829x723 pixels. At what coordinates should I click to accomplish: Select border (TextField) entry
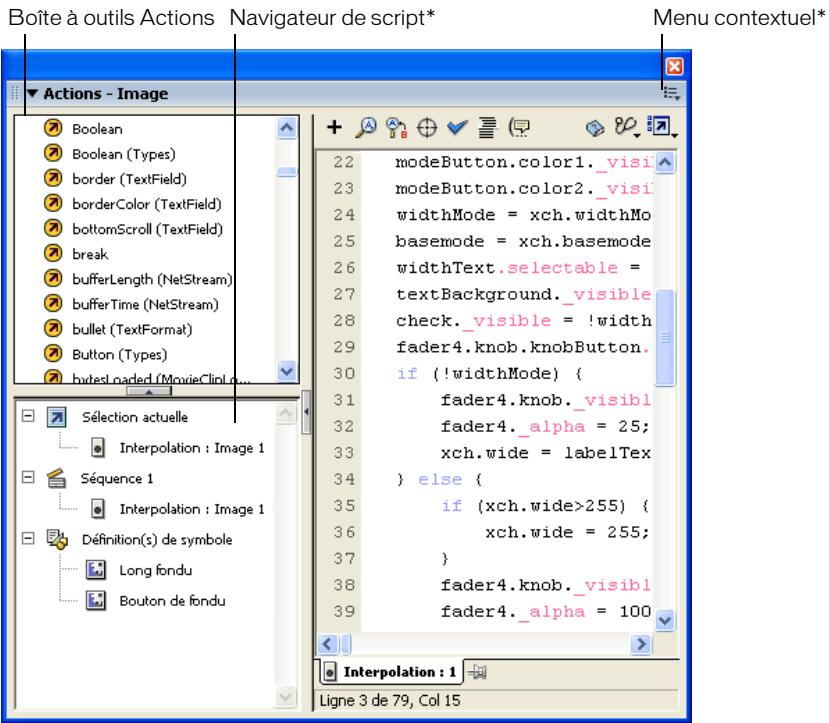130,179
